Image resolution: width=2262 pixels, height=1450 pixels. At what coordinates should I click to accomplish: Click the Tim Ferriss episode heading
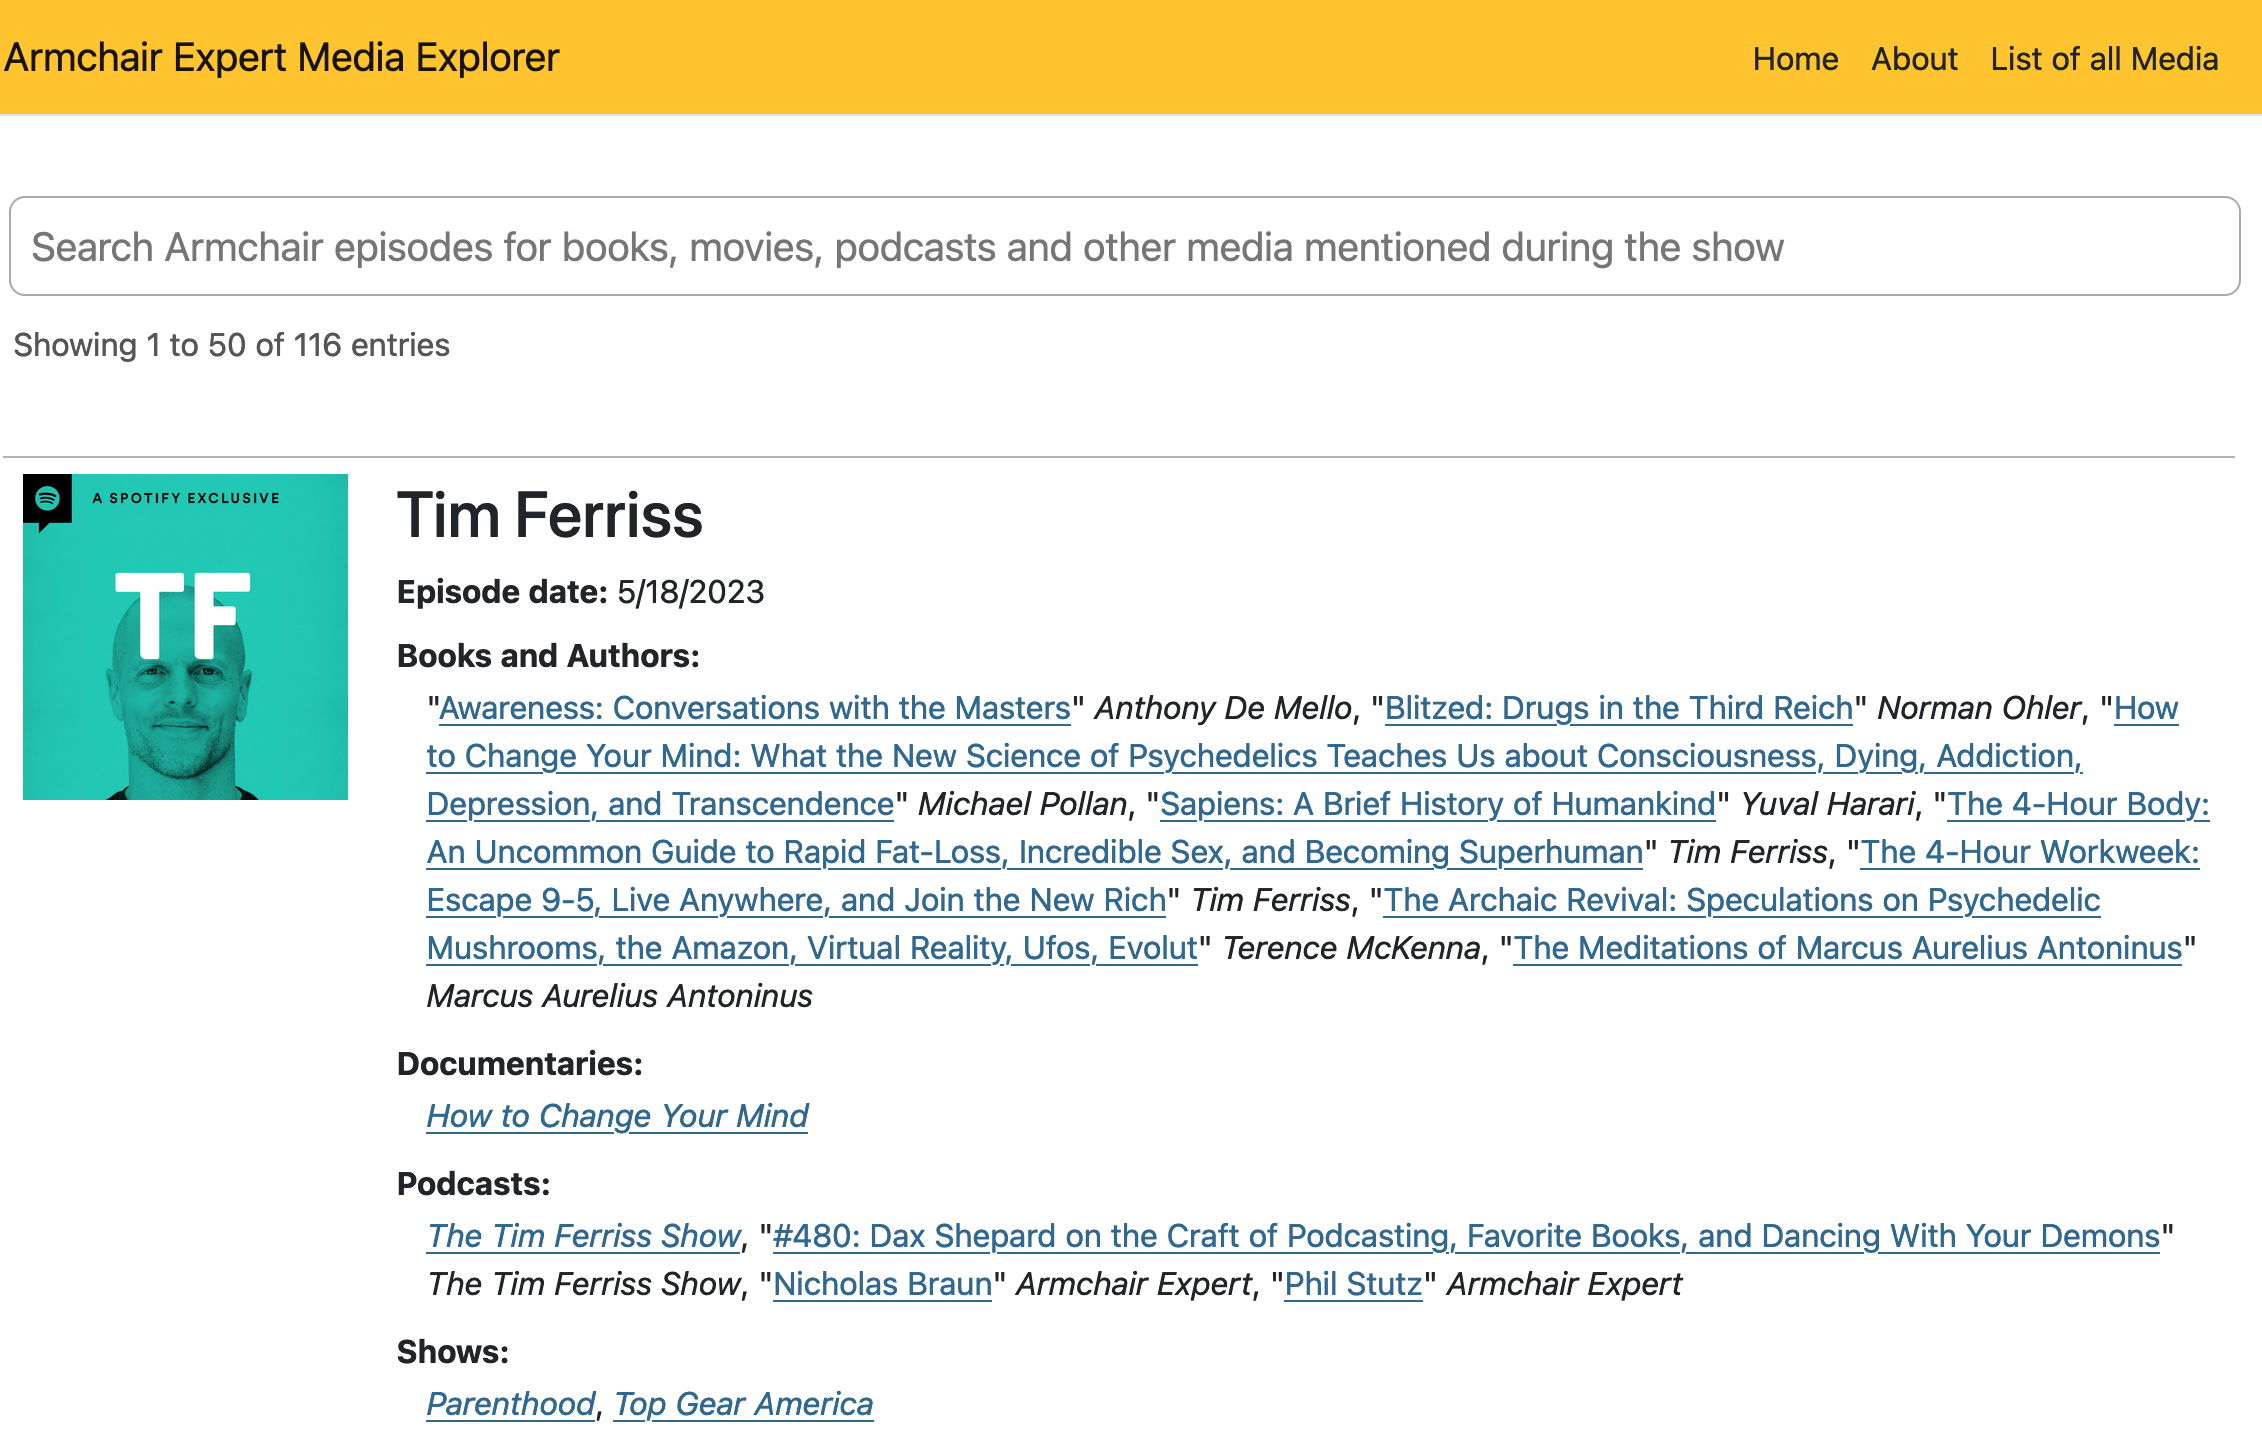pos(550,516)
